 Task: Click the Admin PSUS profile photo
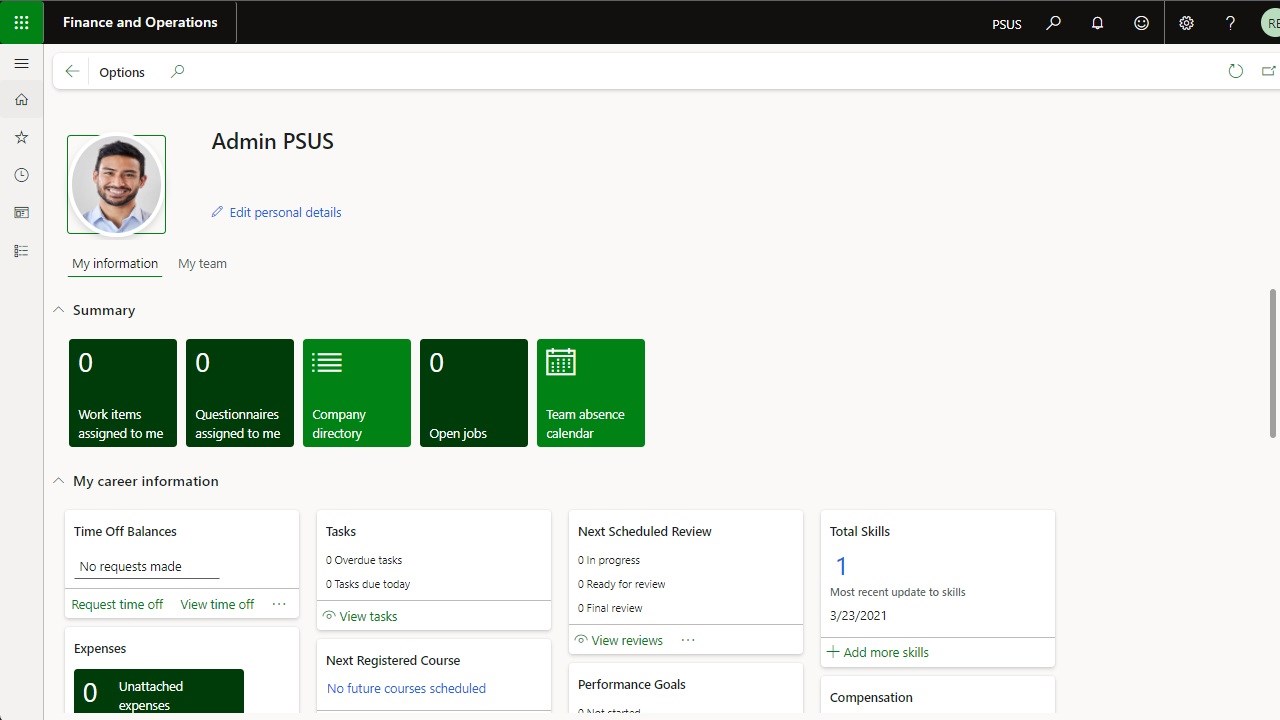[117, 185]
